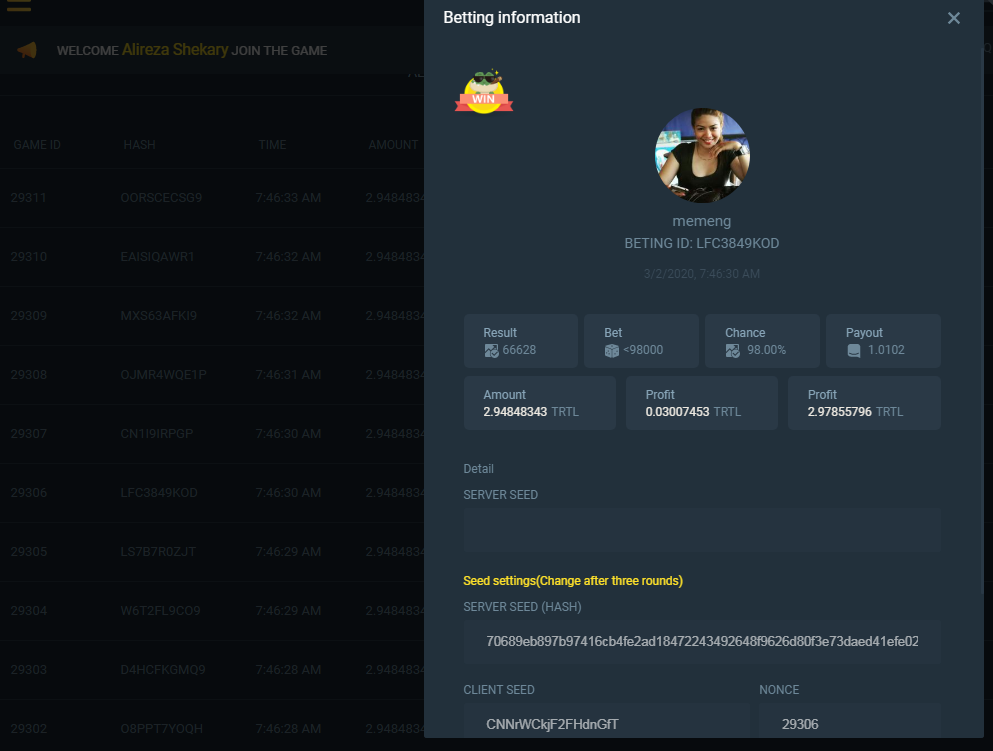The image size is (993, 751).
Task: Select the Server Seed hash field
Action: (702, 641)
